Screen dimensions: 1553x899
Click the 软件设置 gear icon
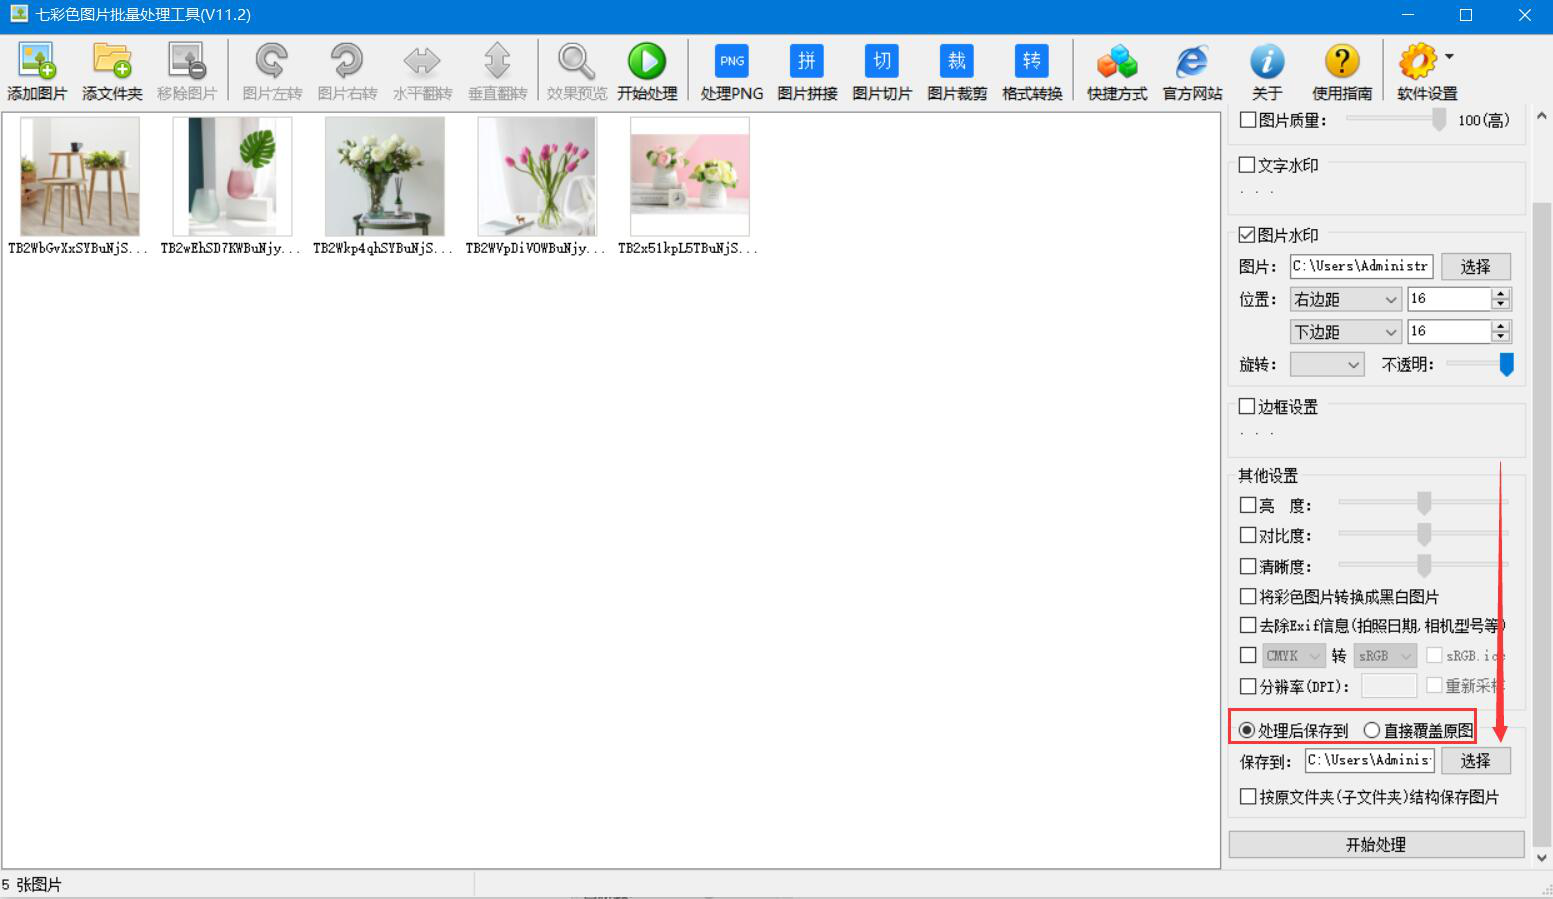click(1417, 61)
